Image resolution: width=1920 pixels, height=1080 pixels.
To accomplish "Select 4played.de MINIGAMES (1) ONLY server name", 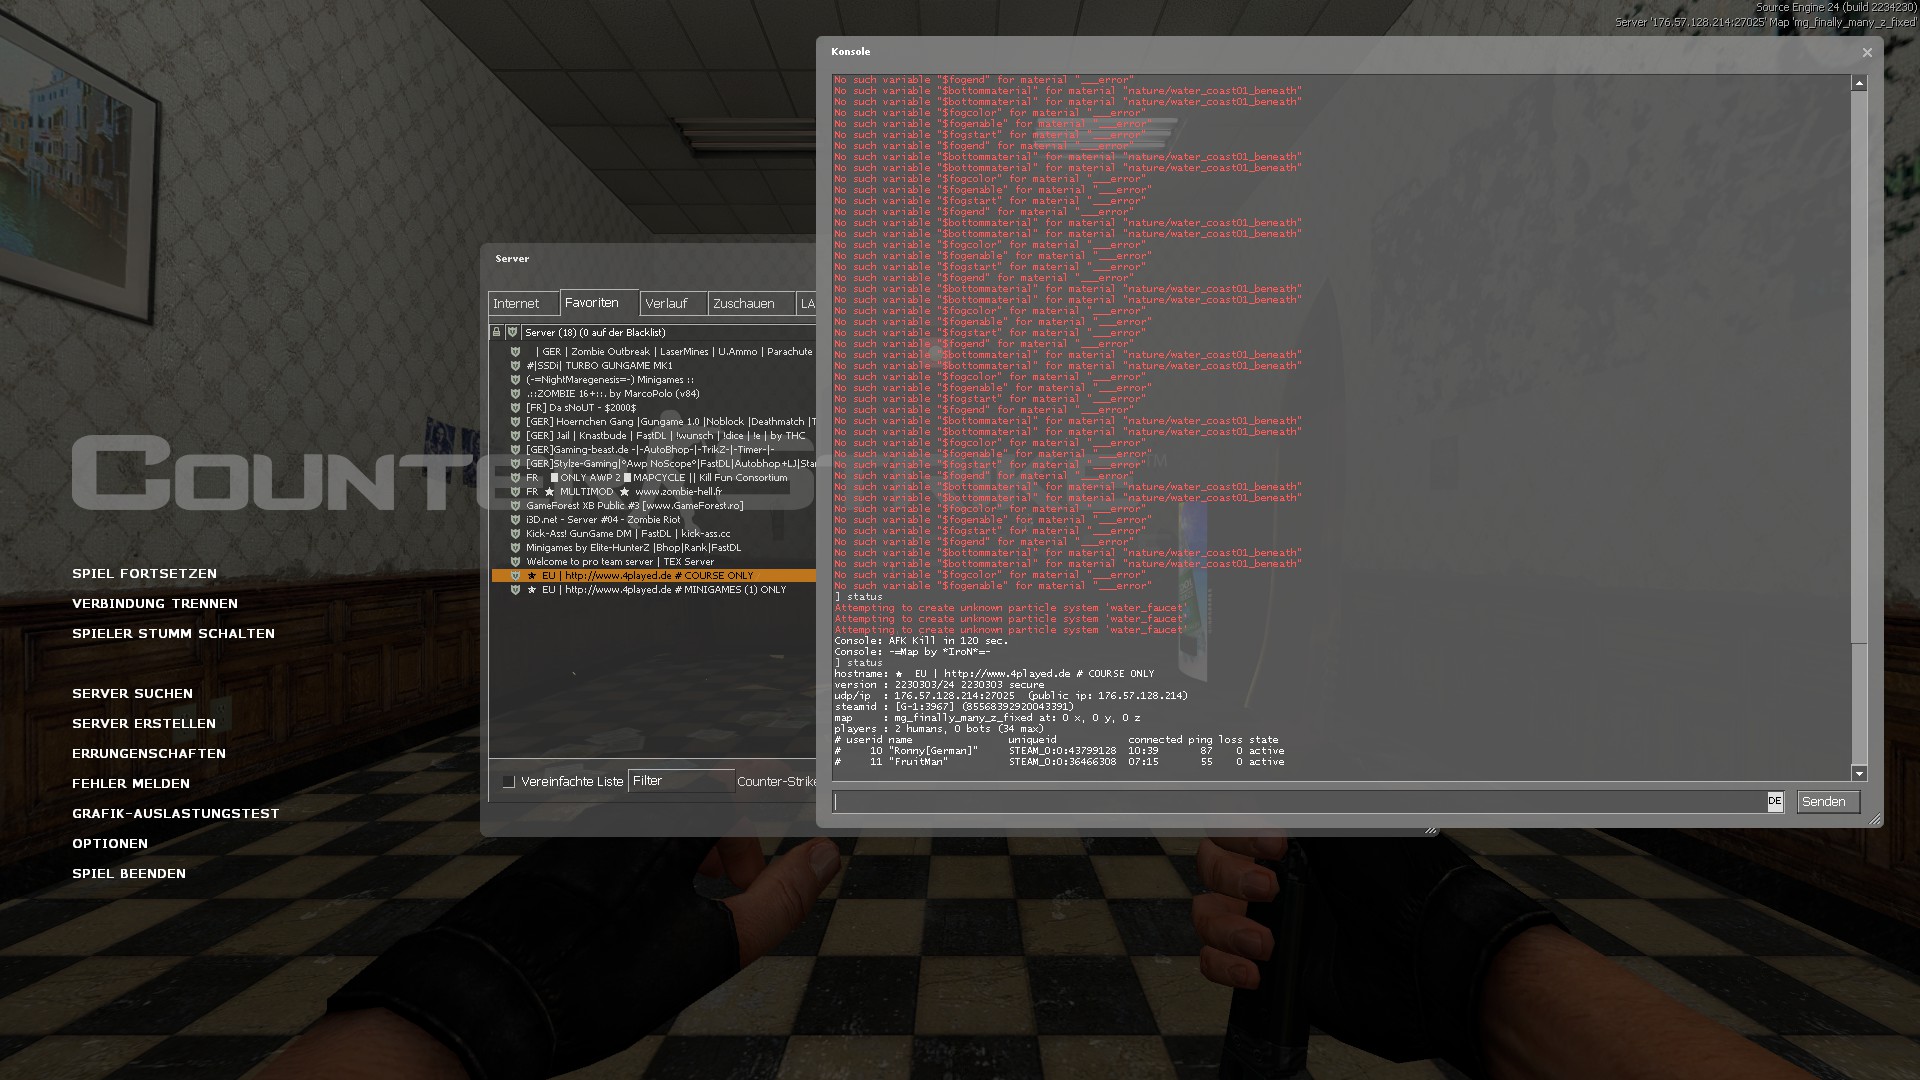I will (x=656, y=590).
